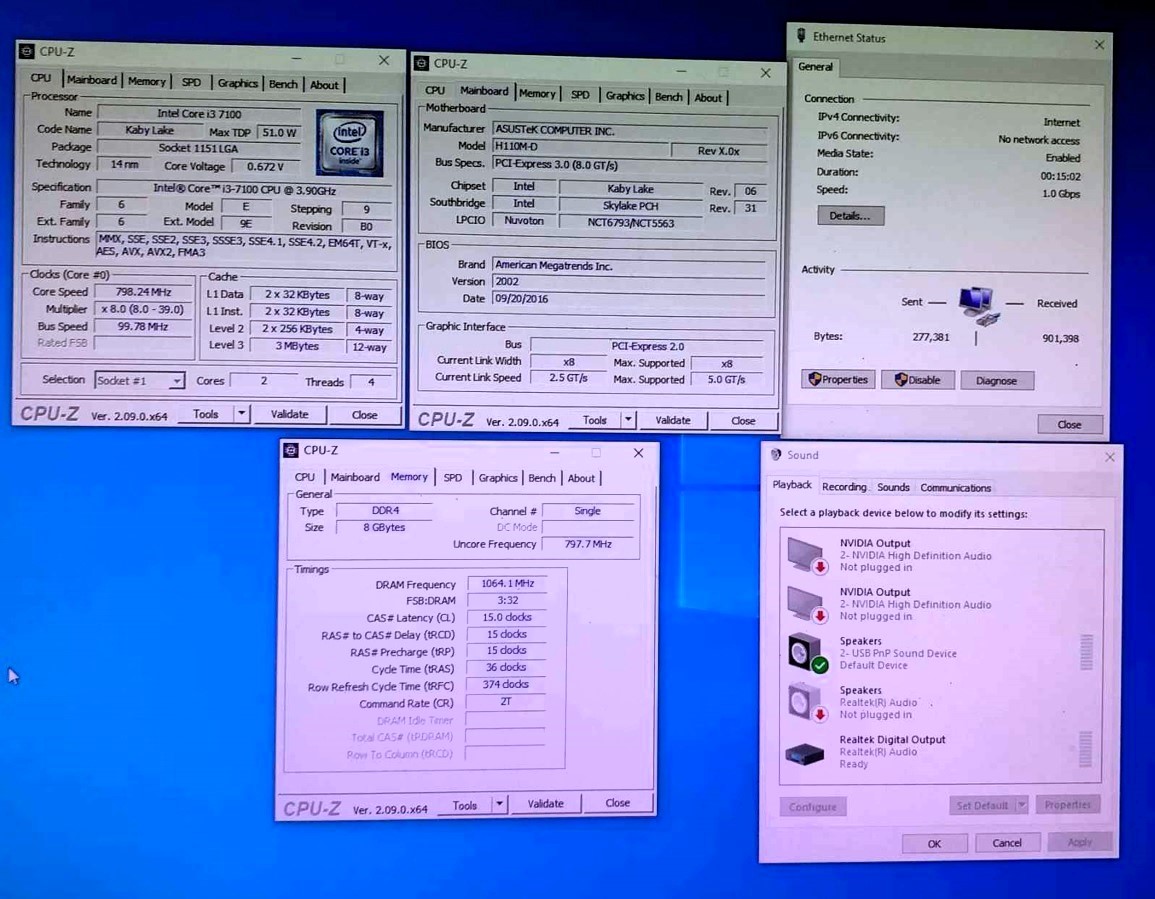The image size is (1155, 899).
Task: Expand Tools dropdown arrow in Memory window
Action: [500, 804]
